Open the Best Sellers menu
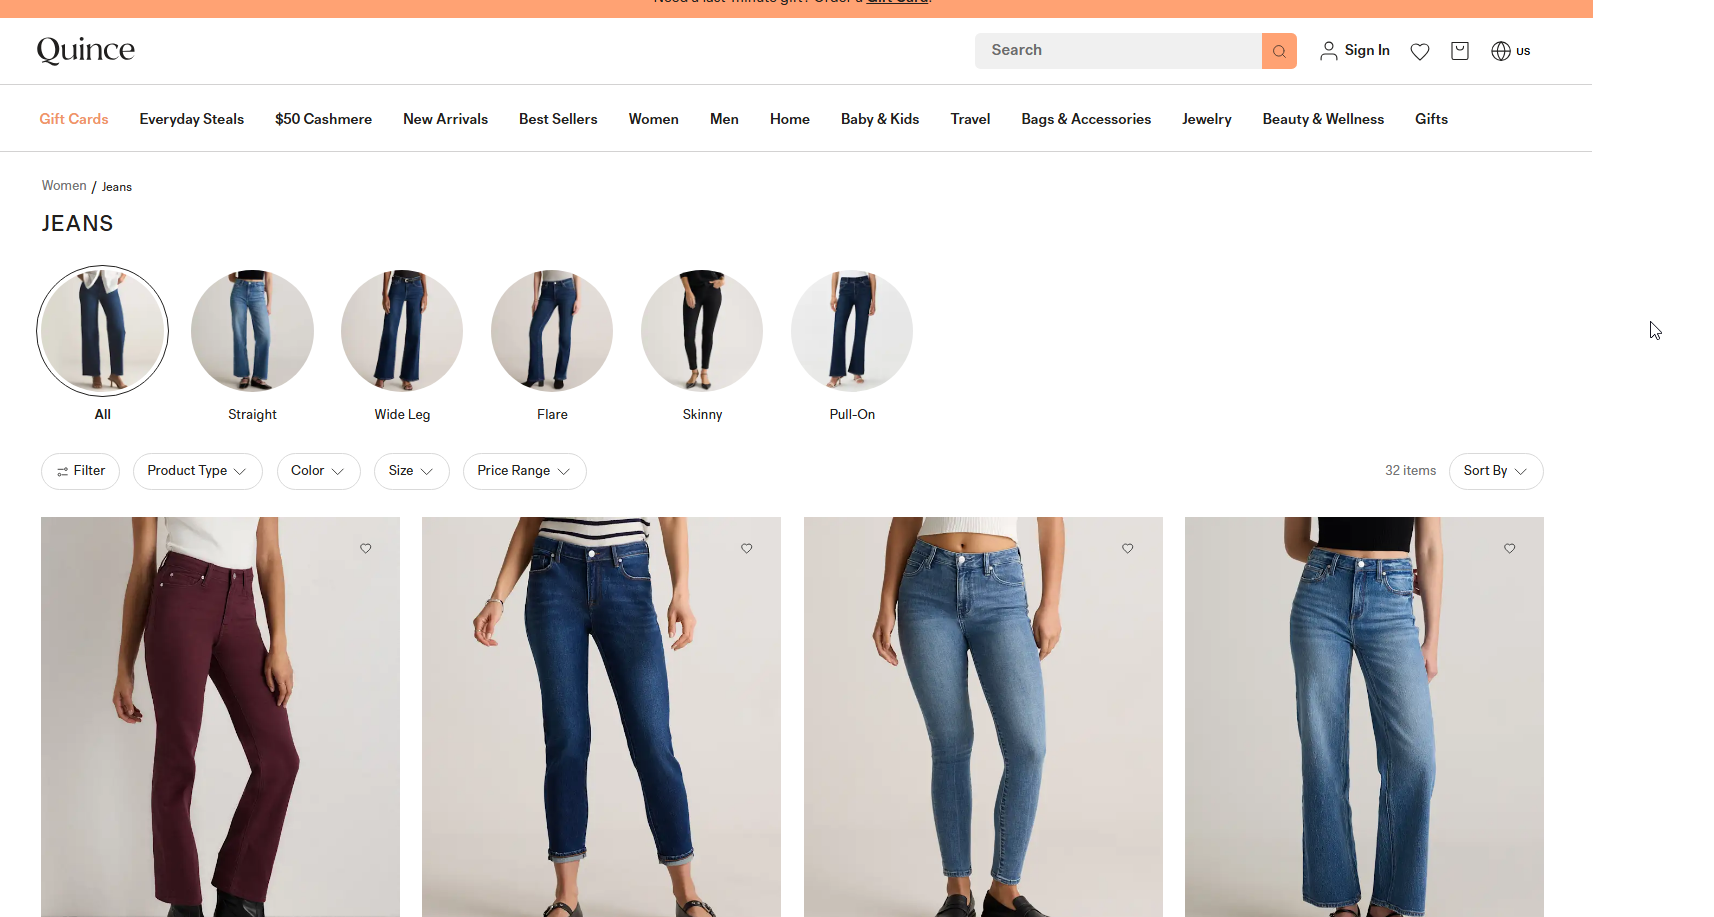Viewport: 1714px width, 917px height. tap(558, 119)
